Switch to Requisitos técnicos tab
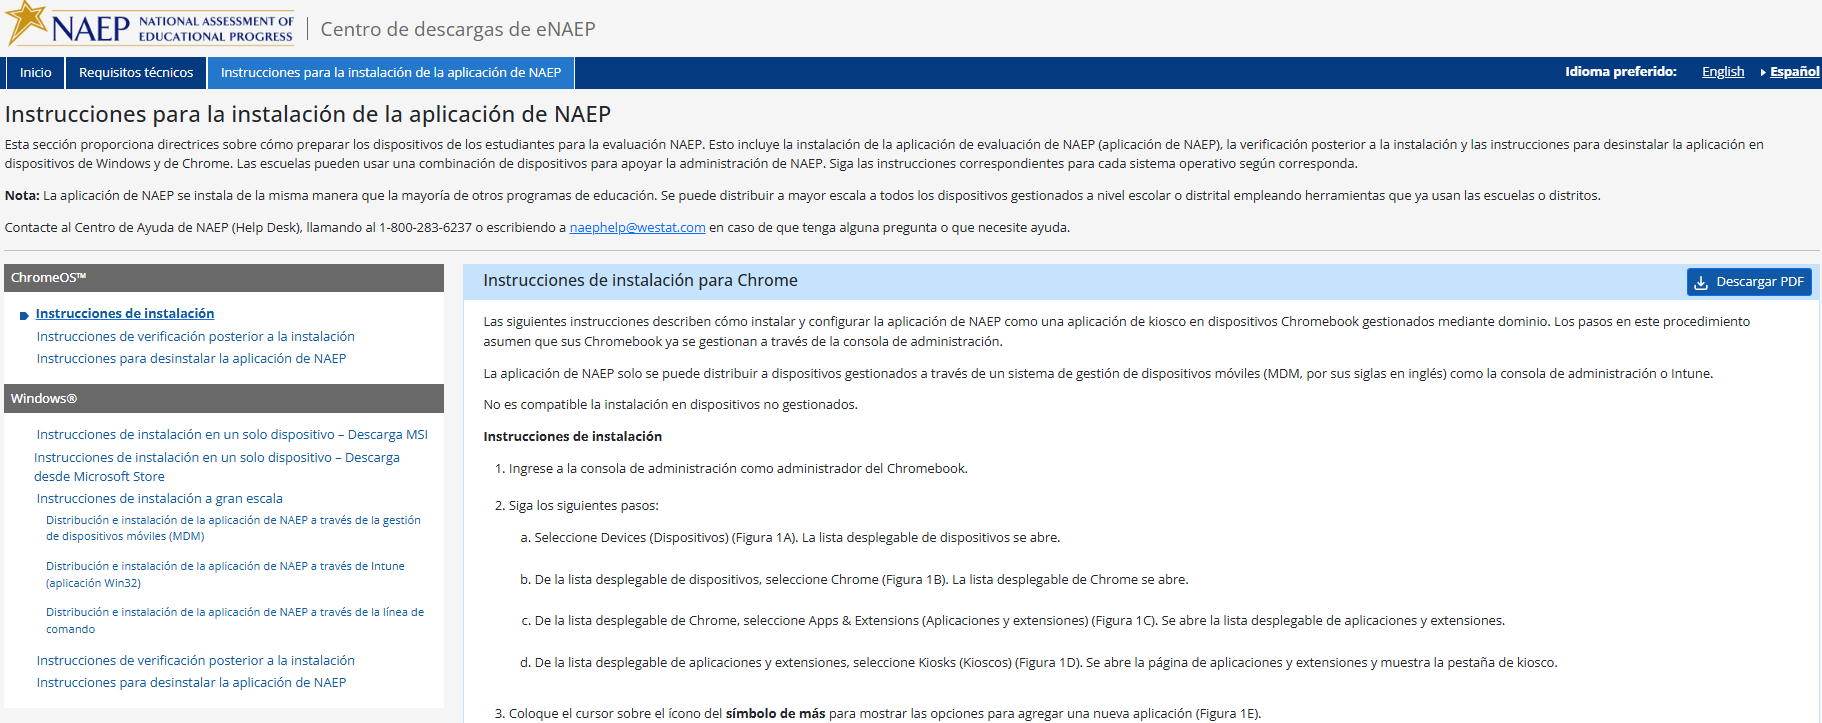 (x=136, y=73)
